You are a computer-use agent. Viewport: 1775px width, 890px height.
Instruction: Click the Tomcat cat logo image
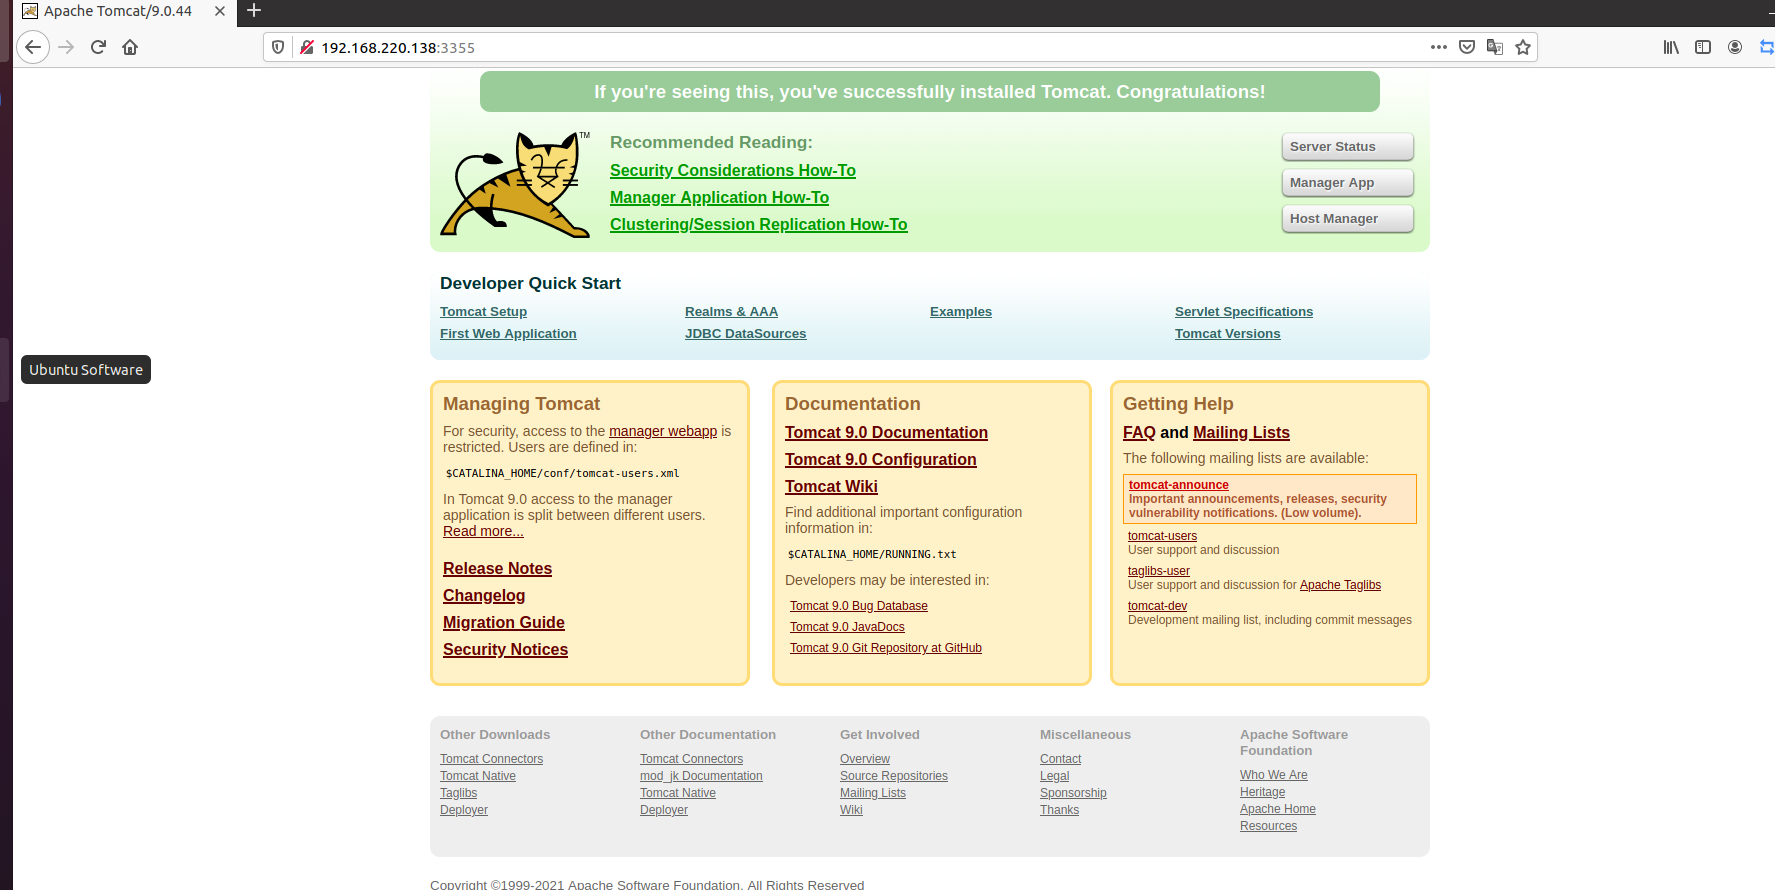[x=516, y=184]
